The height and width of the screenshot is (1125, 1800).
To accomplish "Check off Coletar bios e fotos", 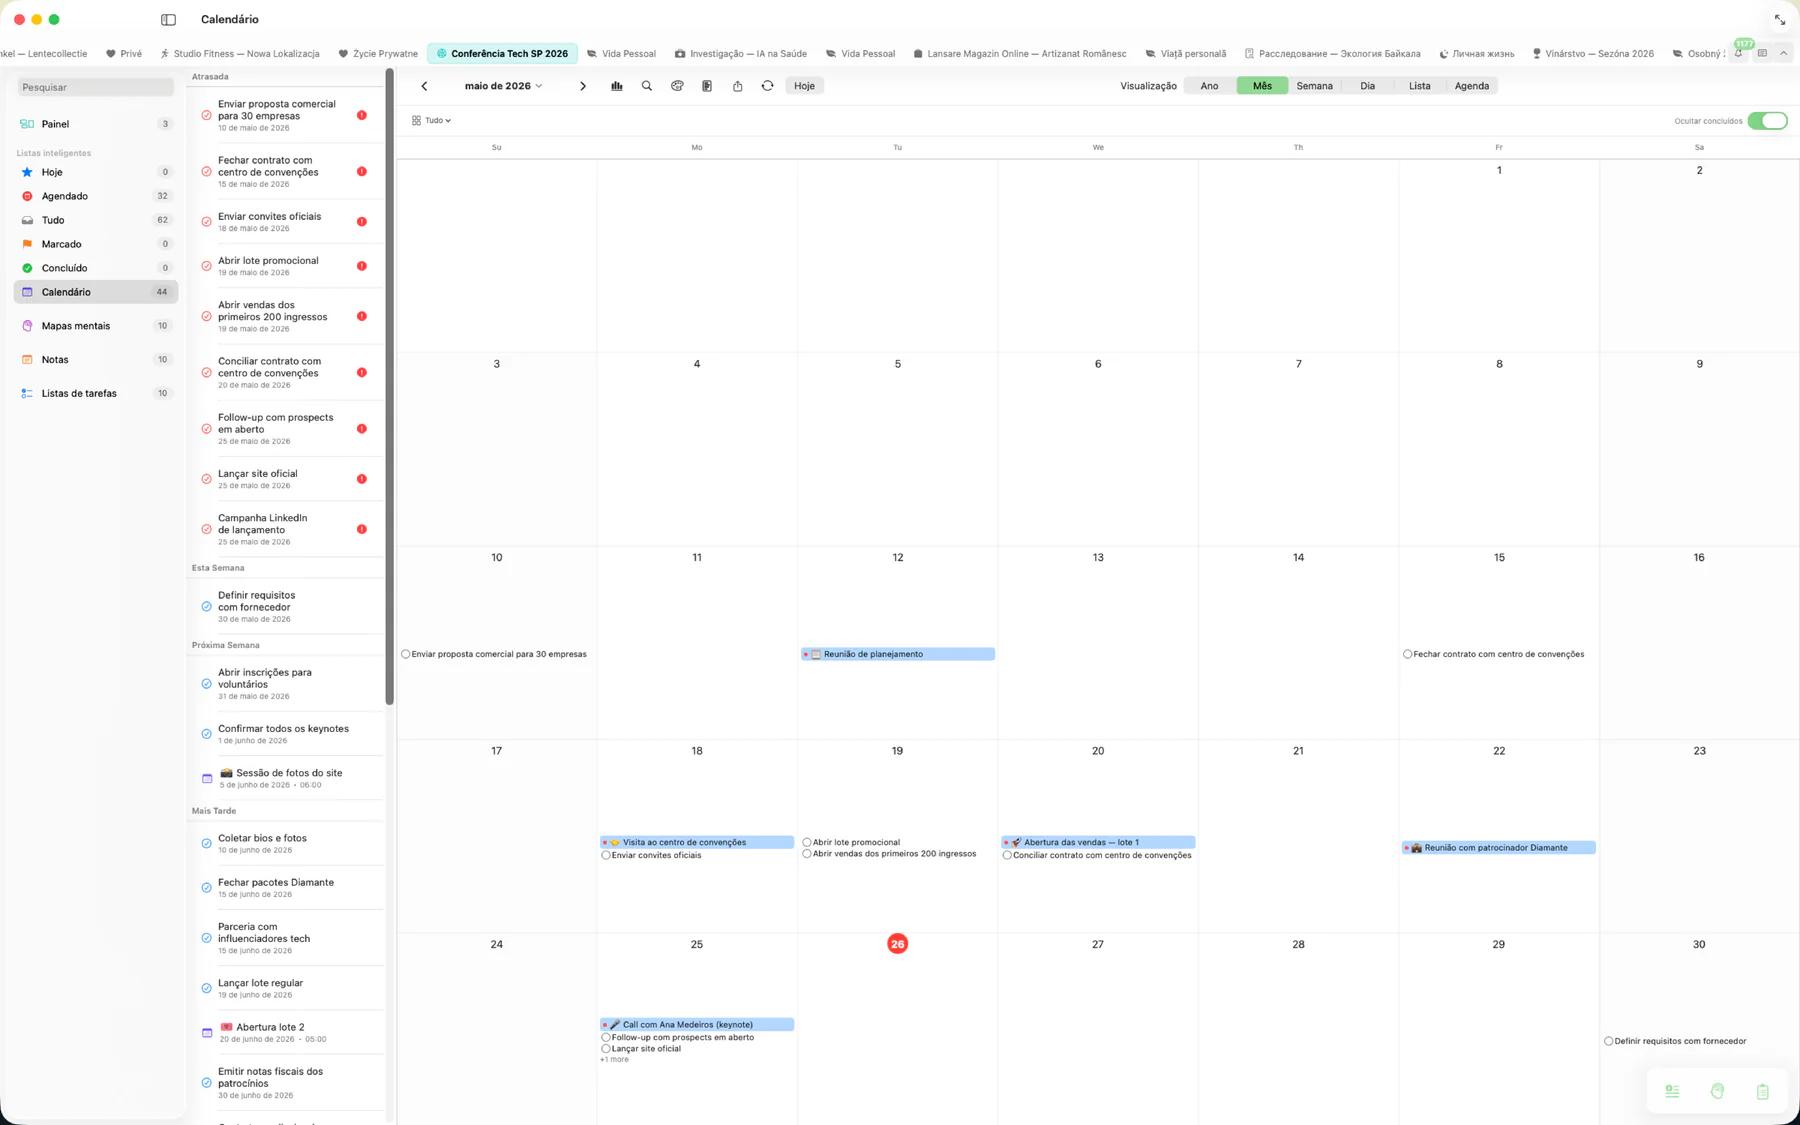I will [206, 843].
